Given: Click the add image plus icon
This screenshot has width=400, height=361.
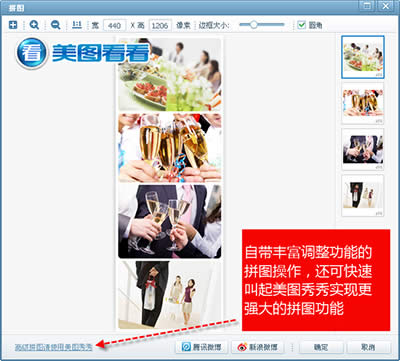Looking at the screenshot, I should click(x=13, y=25).
